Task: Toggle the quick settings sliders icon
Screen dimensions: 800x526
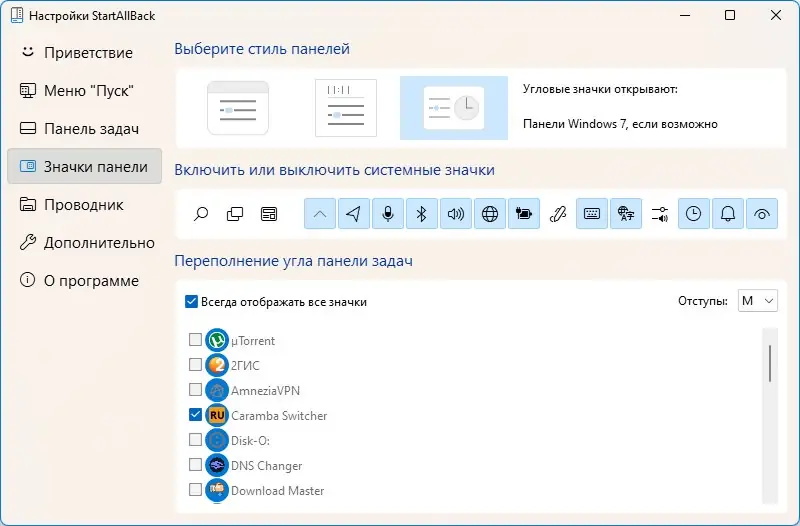Action: (x=660, y=214)
